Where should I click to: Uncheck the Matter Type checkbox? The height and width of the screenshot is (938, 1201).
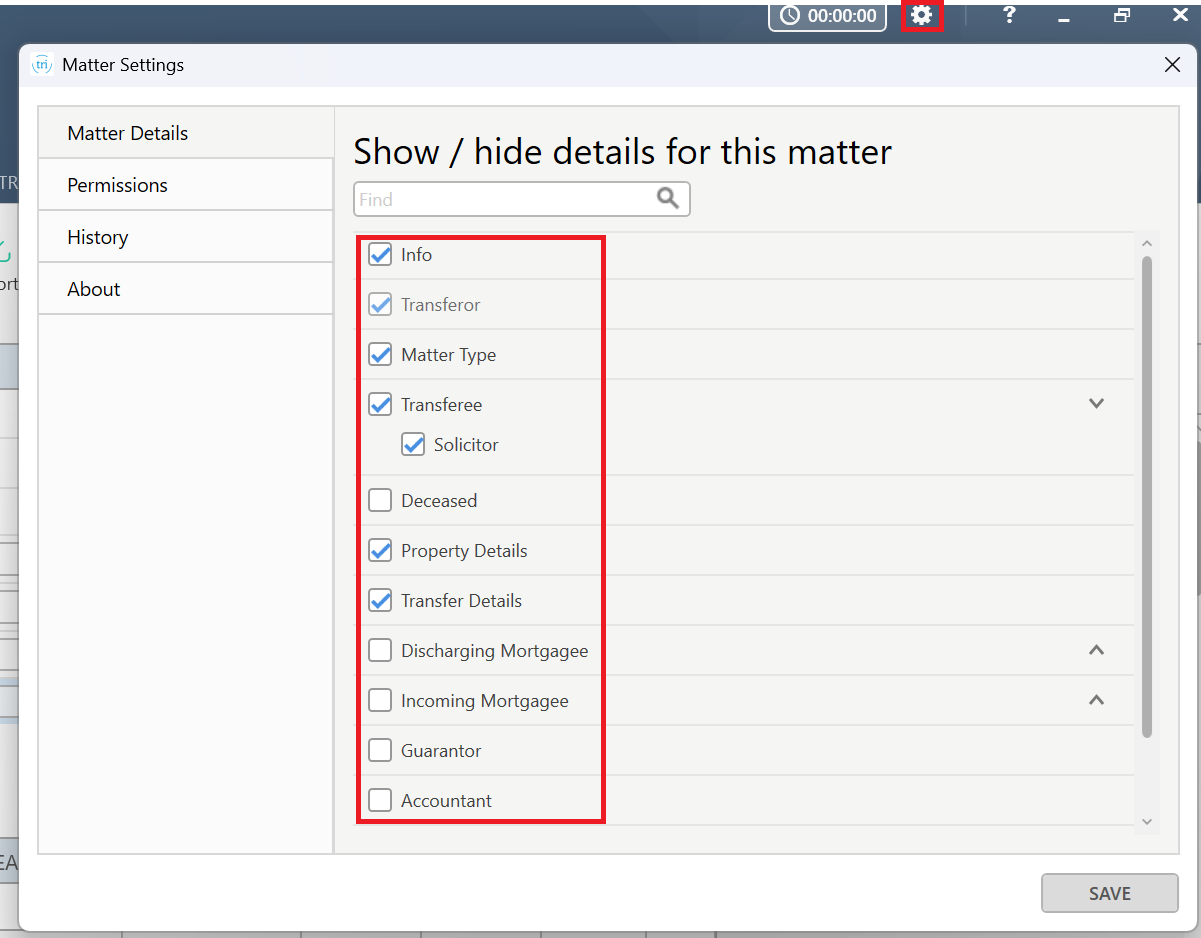click(380, 354)
